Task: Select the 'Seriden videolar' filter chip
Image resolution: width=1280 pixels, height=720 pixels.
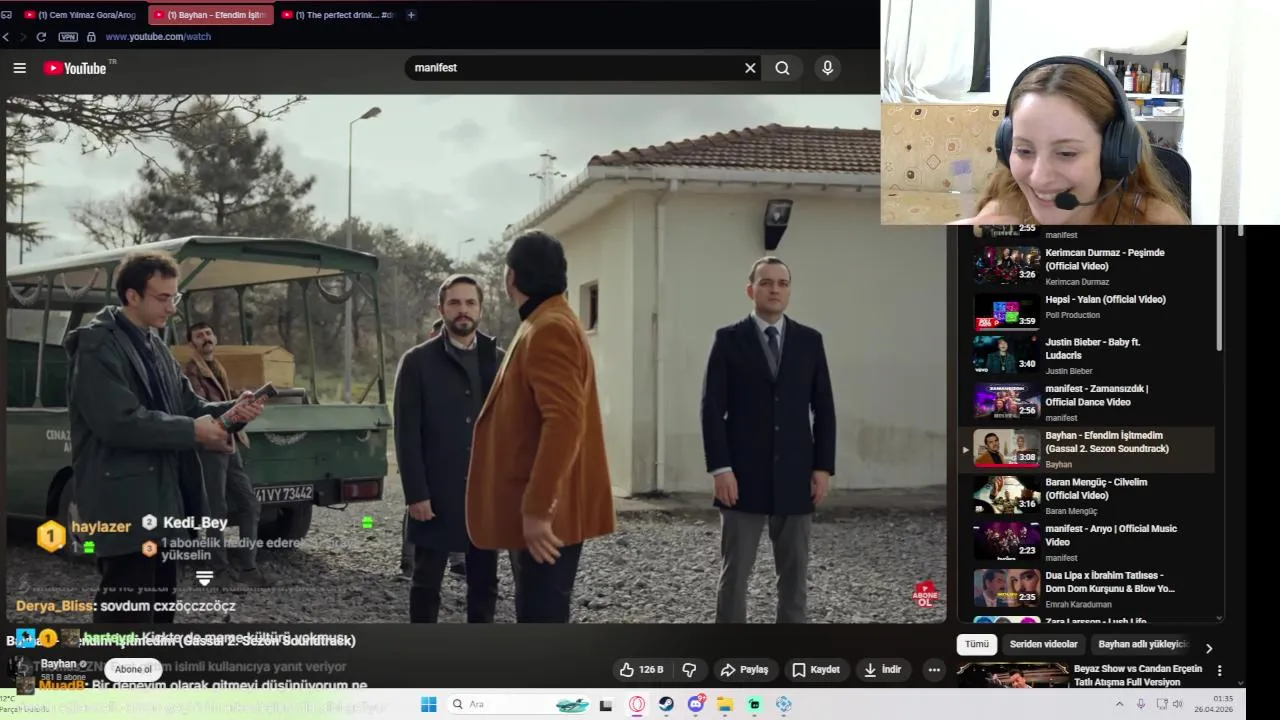Action: [x=1043, y=645]
